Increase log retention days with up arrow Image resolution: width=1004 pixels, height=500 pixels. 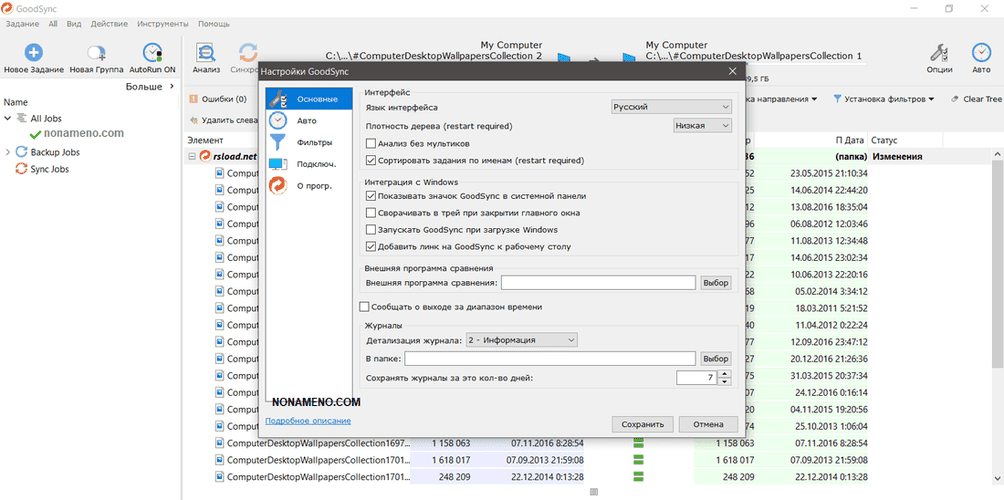pos(725,374)
